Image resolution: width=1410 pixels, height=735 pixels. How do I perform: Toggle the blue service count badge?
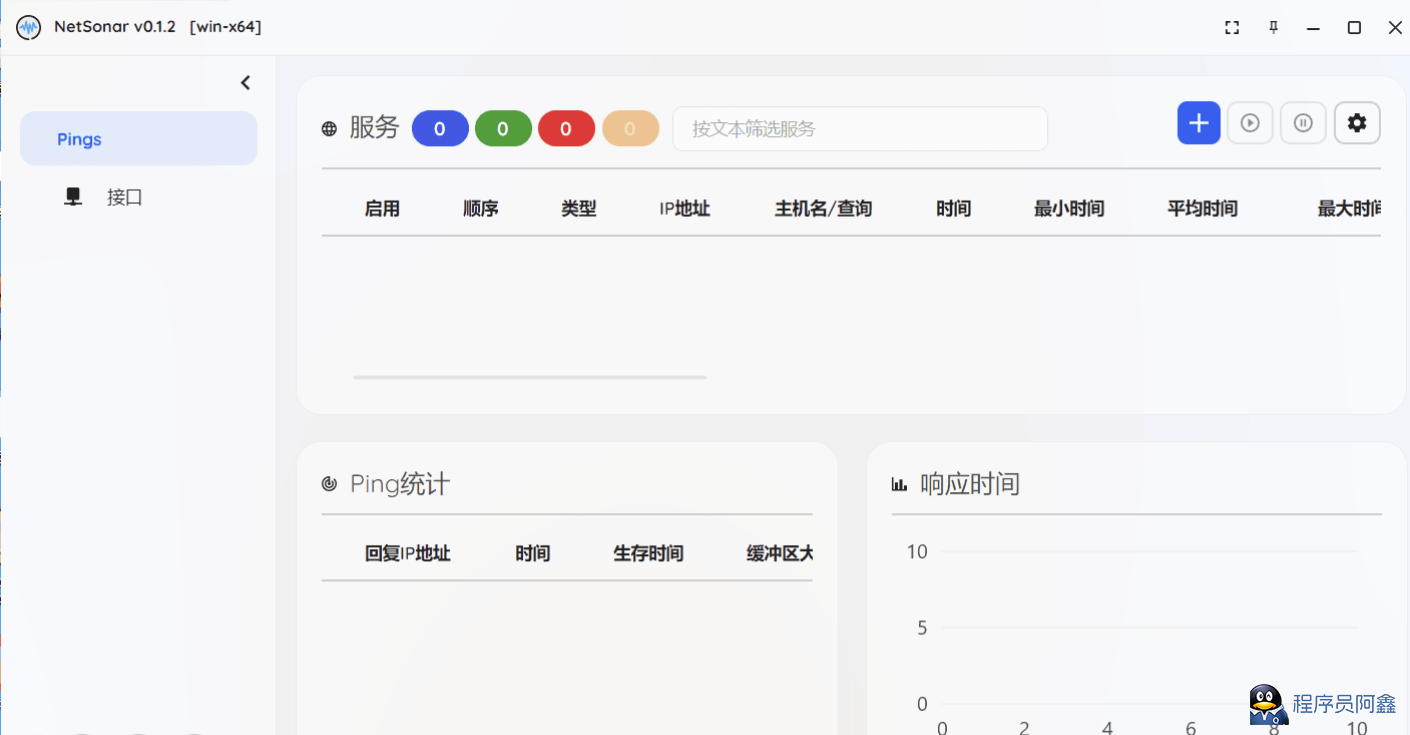pyautogui.click(x=440, y=129)
